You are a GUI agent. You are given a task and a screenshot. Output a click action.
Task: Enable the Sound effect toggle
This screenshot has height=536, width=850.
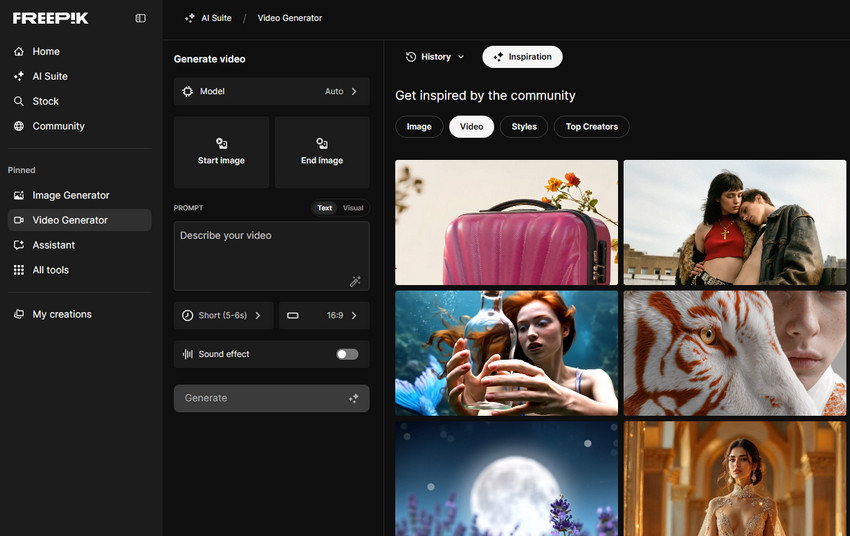[347, 354]
